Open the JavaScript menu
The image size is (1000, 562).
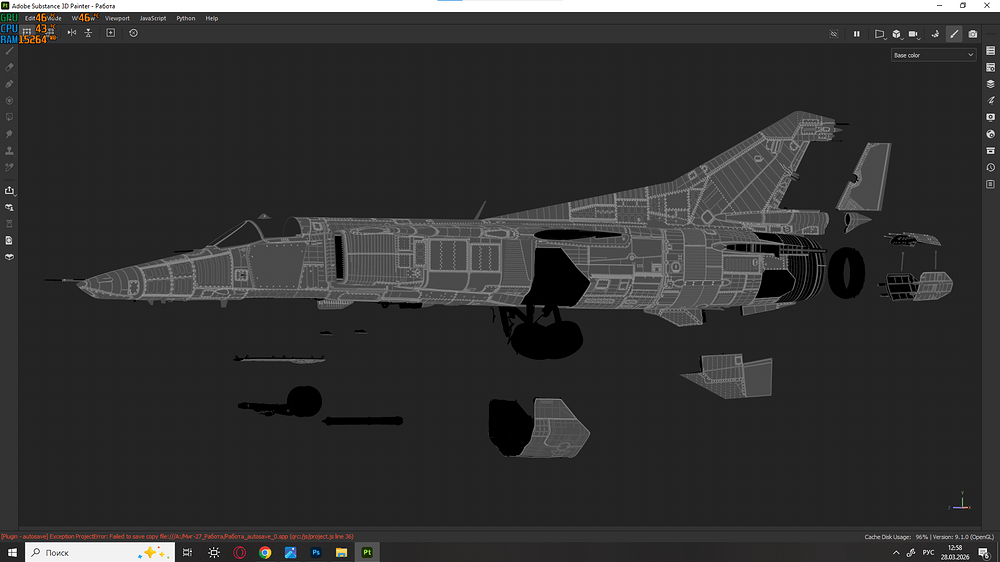coord(153,18)
